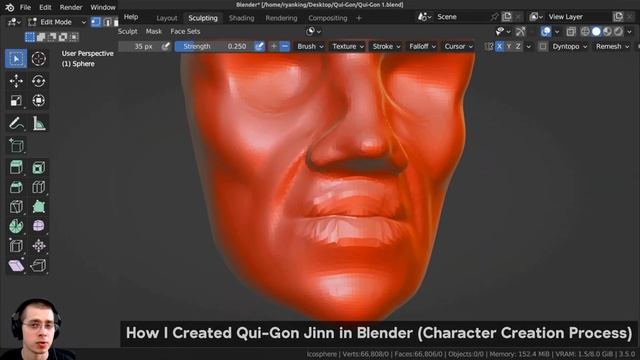
Task: Select the Transform tool
Action: point(38,100)
